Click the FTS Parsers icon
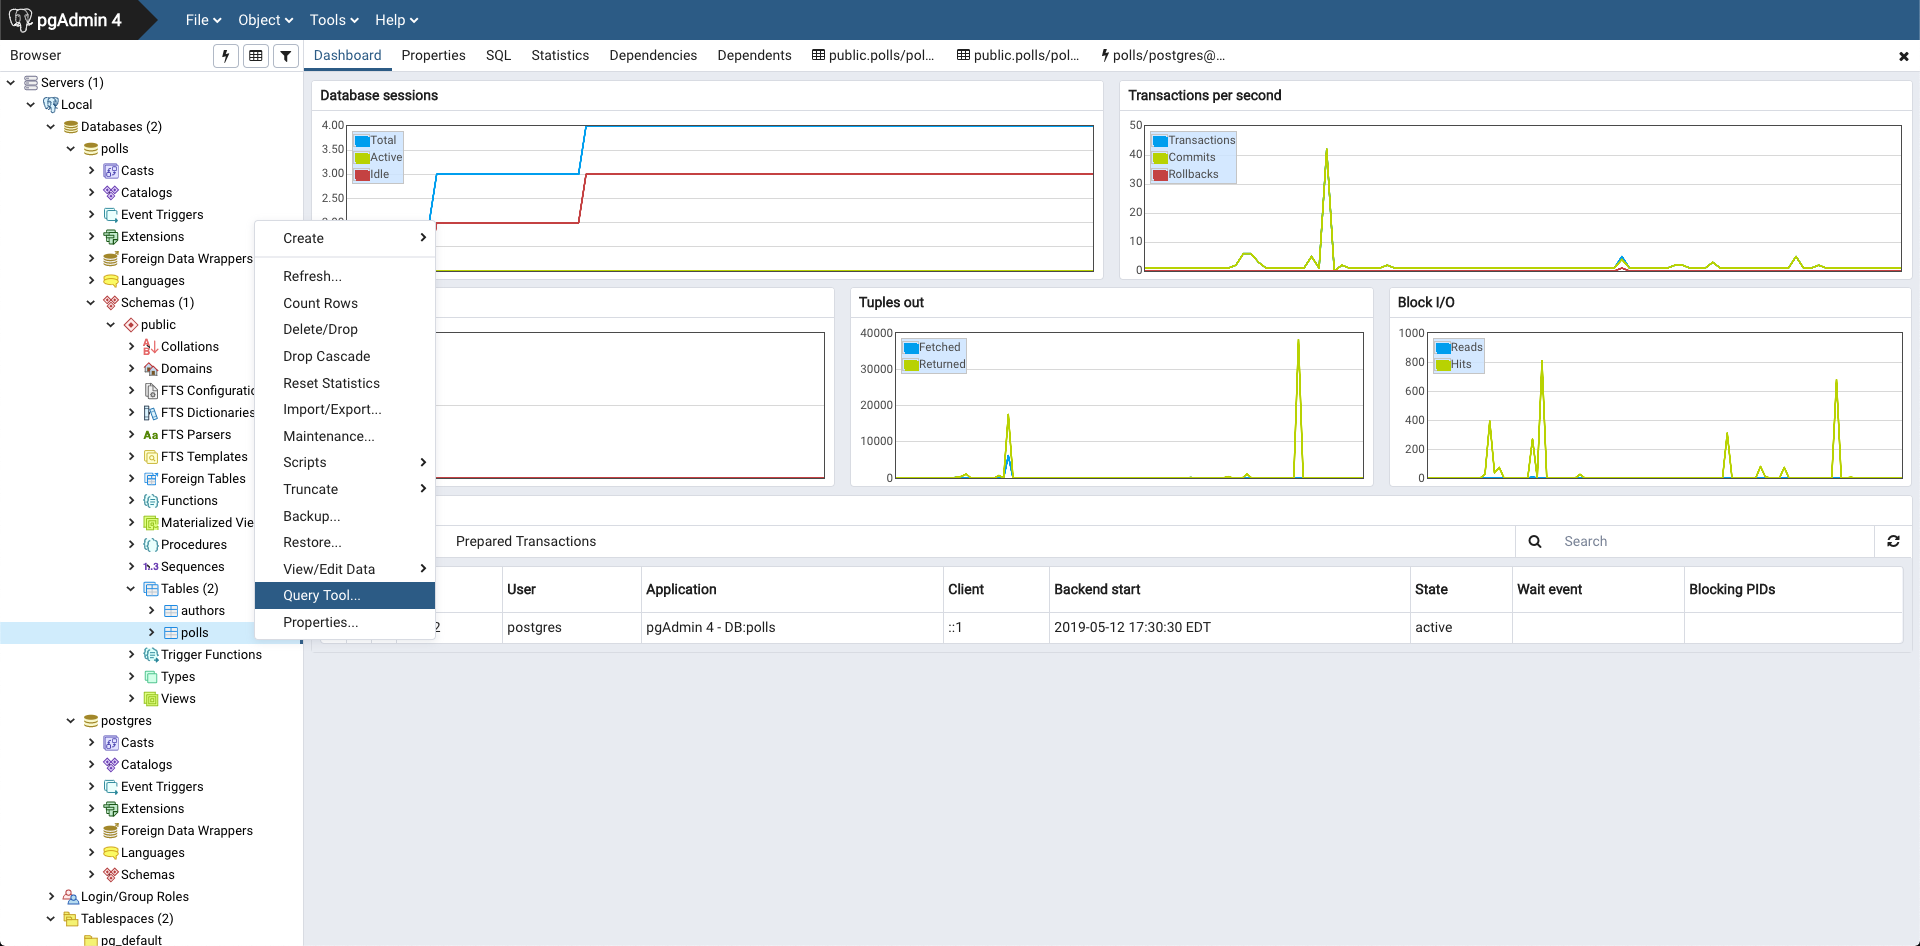 click(x=151, y=435)
